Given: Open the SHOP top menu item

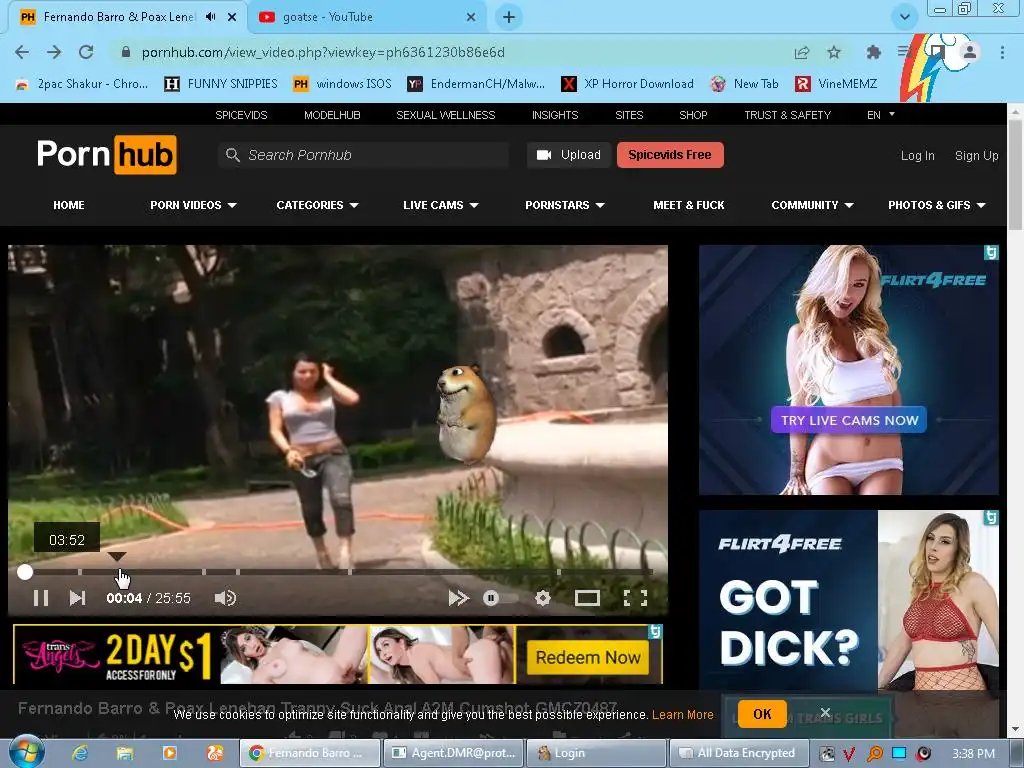Looking at the screenshot, I should 693,115.
